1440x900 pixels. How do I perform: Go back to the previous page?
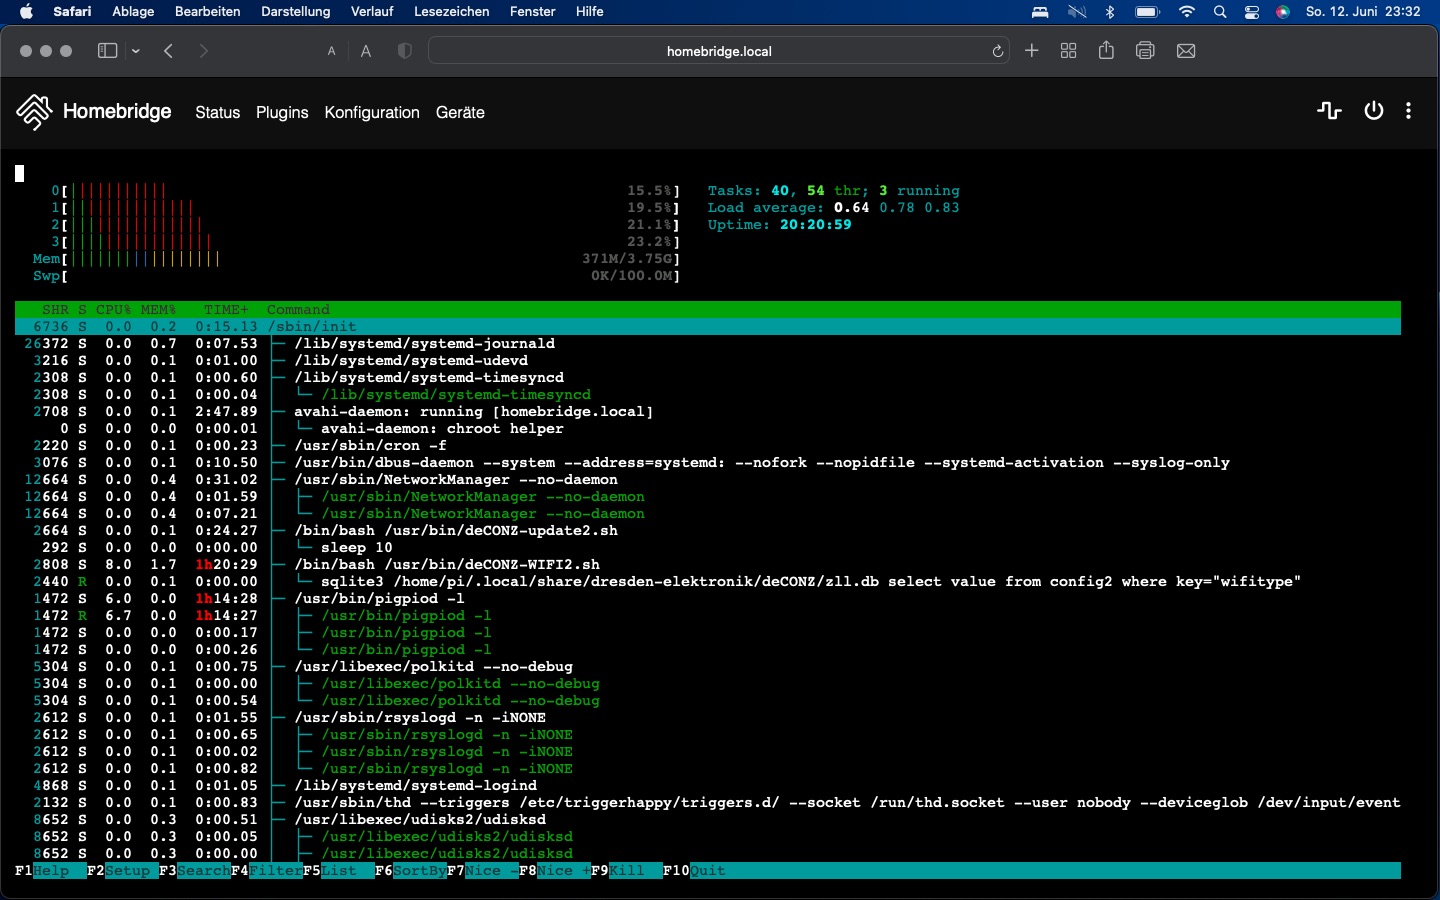click(168, 51)
